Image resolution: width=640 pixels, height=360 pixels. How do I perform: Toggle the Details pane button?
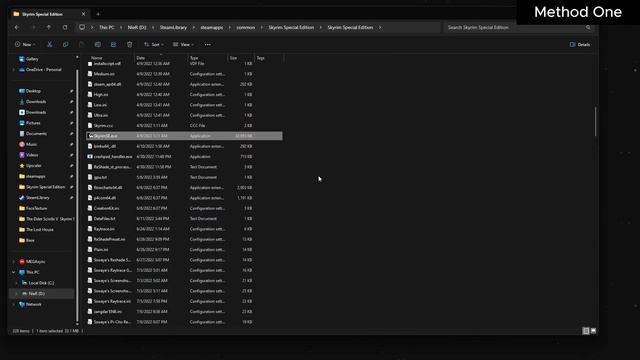click(580, 44)
